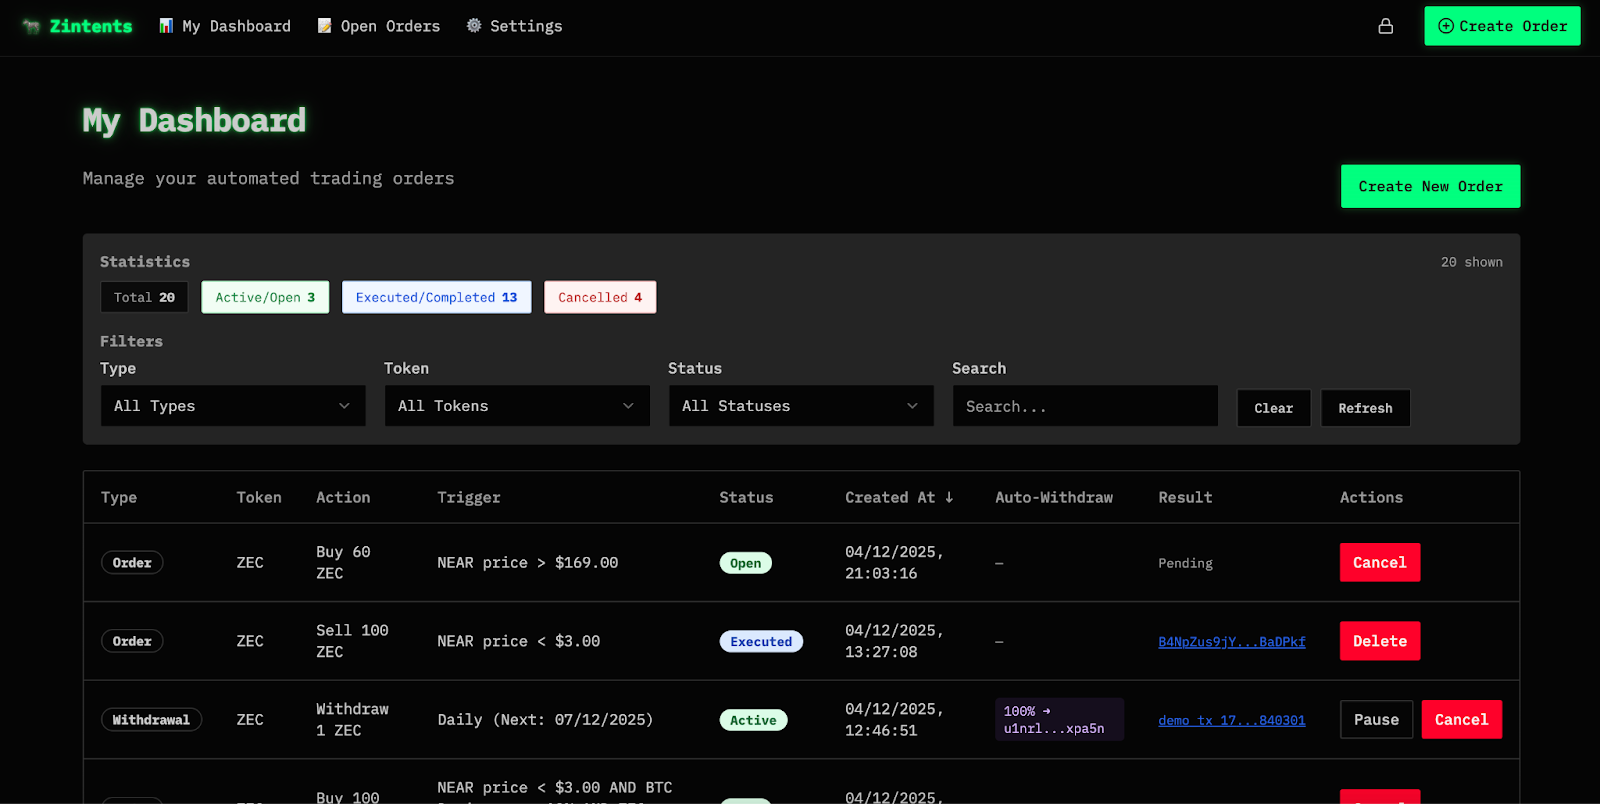Filter by Cancelled orders badge
This screenshot has height=804, width=1600.
coord(600,297)
